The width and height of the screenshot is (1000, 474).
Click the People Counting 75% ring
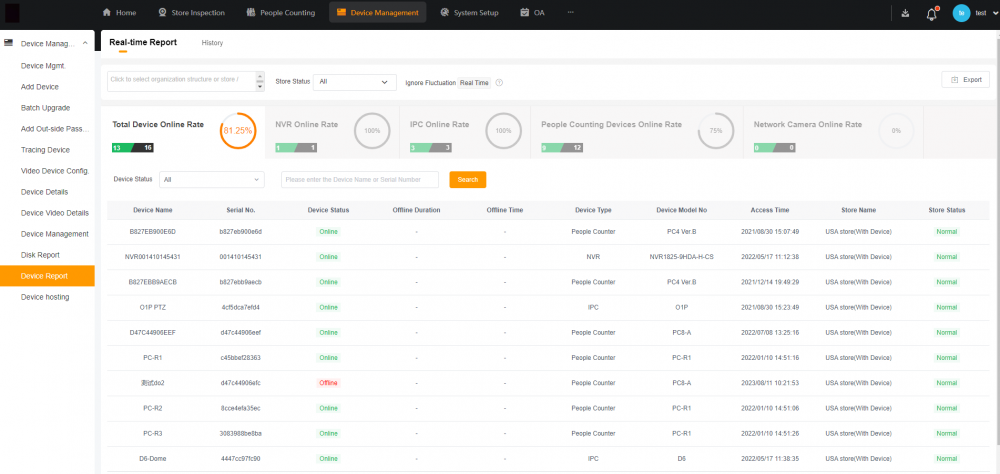point(716,131)
